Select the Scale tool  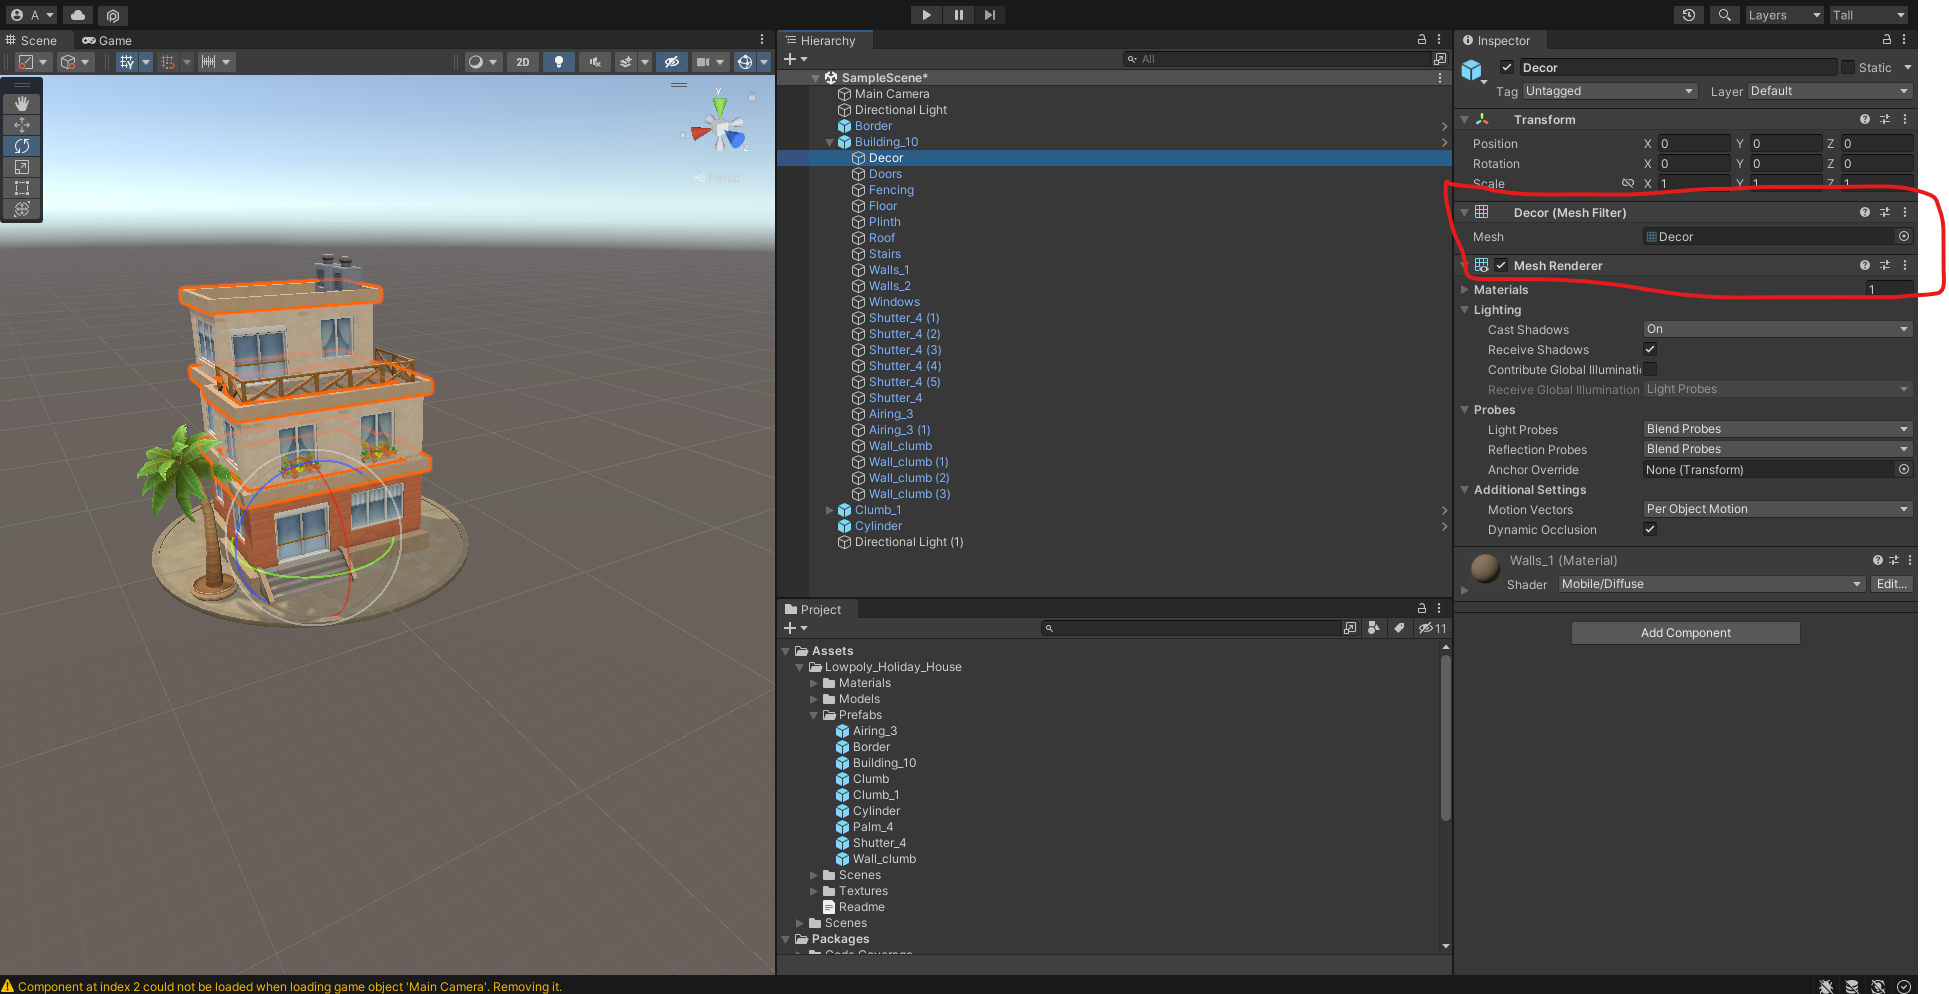pyautogui.click(x=22, y=167)
